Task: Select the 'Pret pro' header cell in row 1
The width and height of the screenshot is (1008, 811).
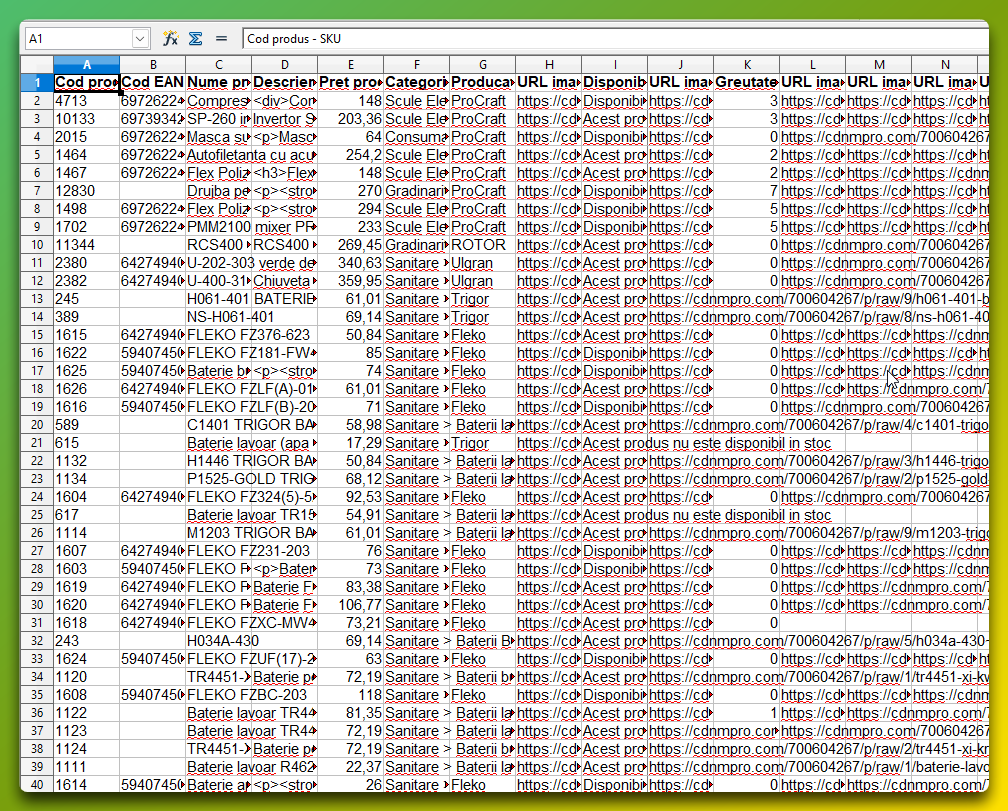Action: 350,82
